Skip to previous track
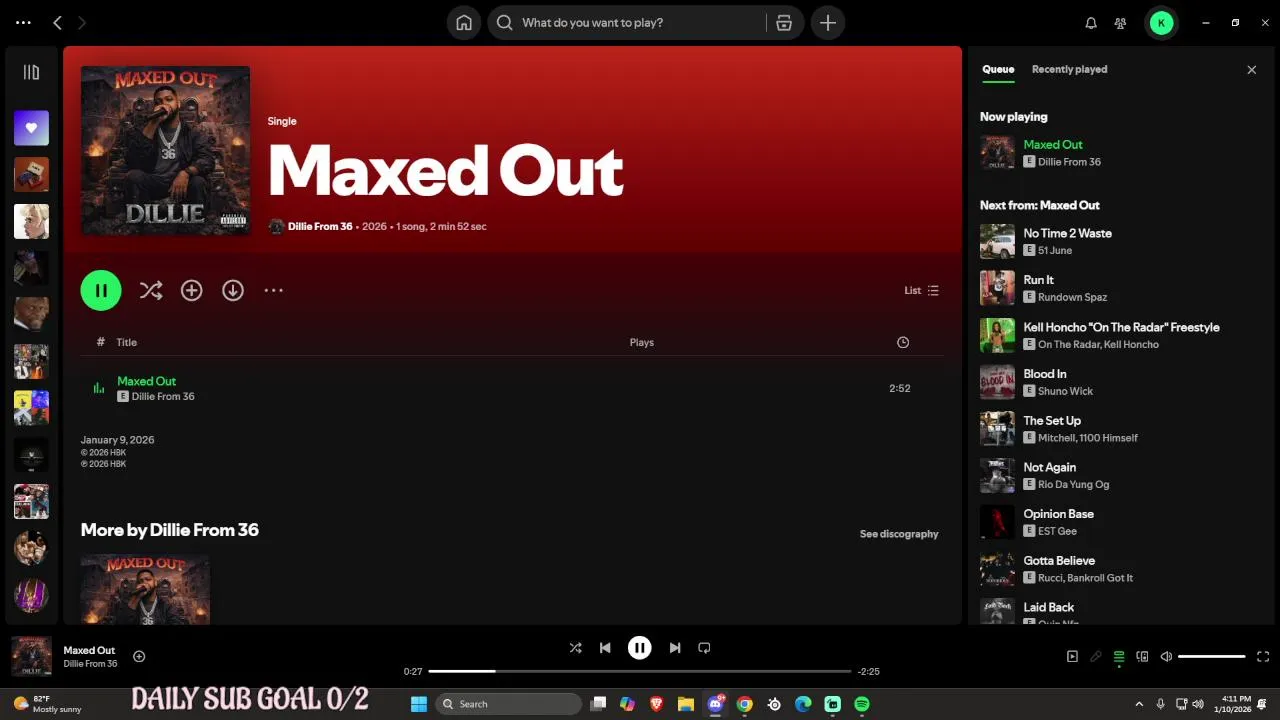1280x720 pixels. pos(605,648)
